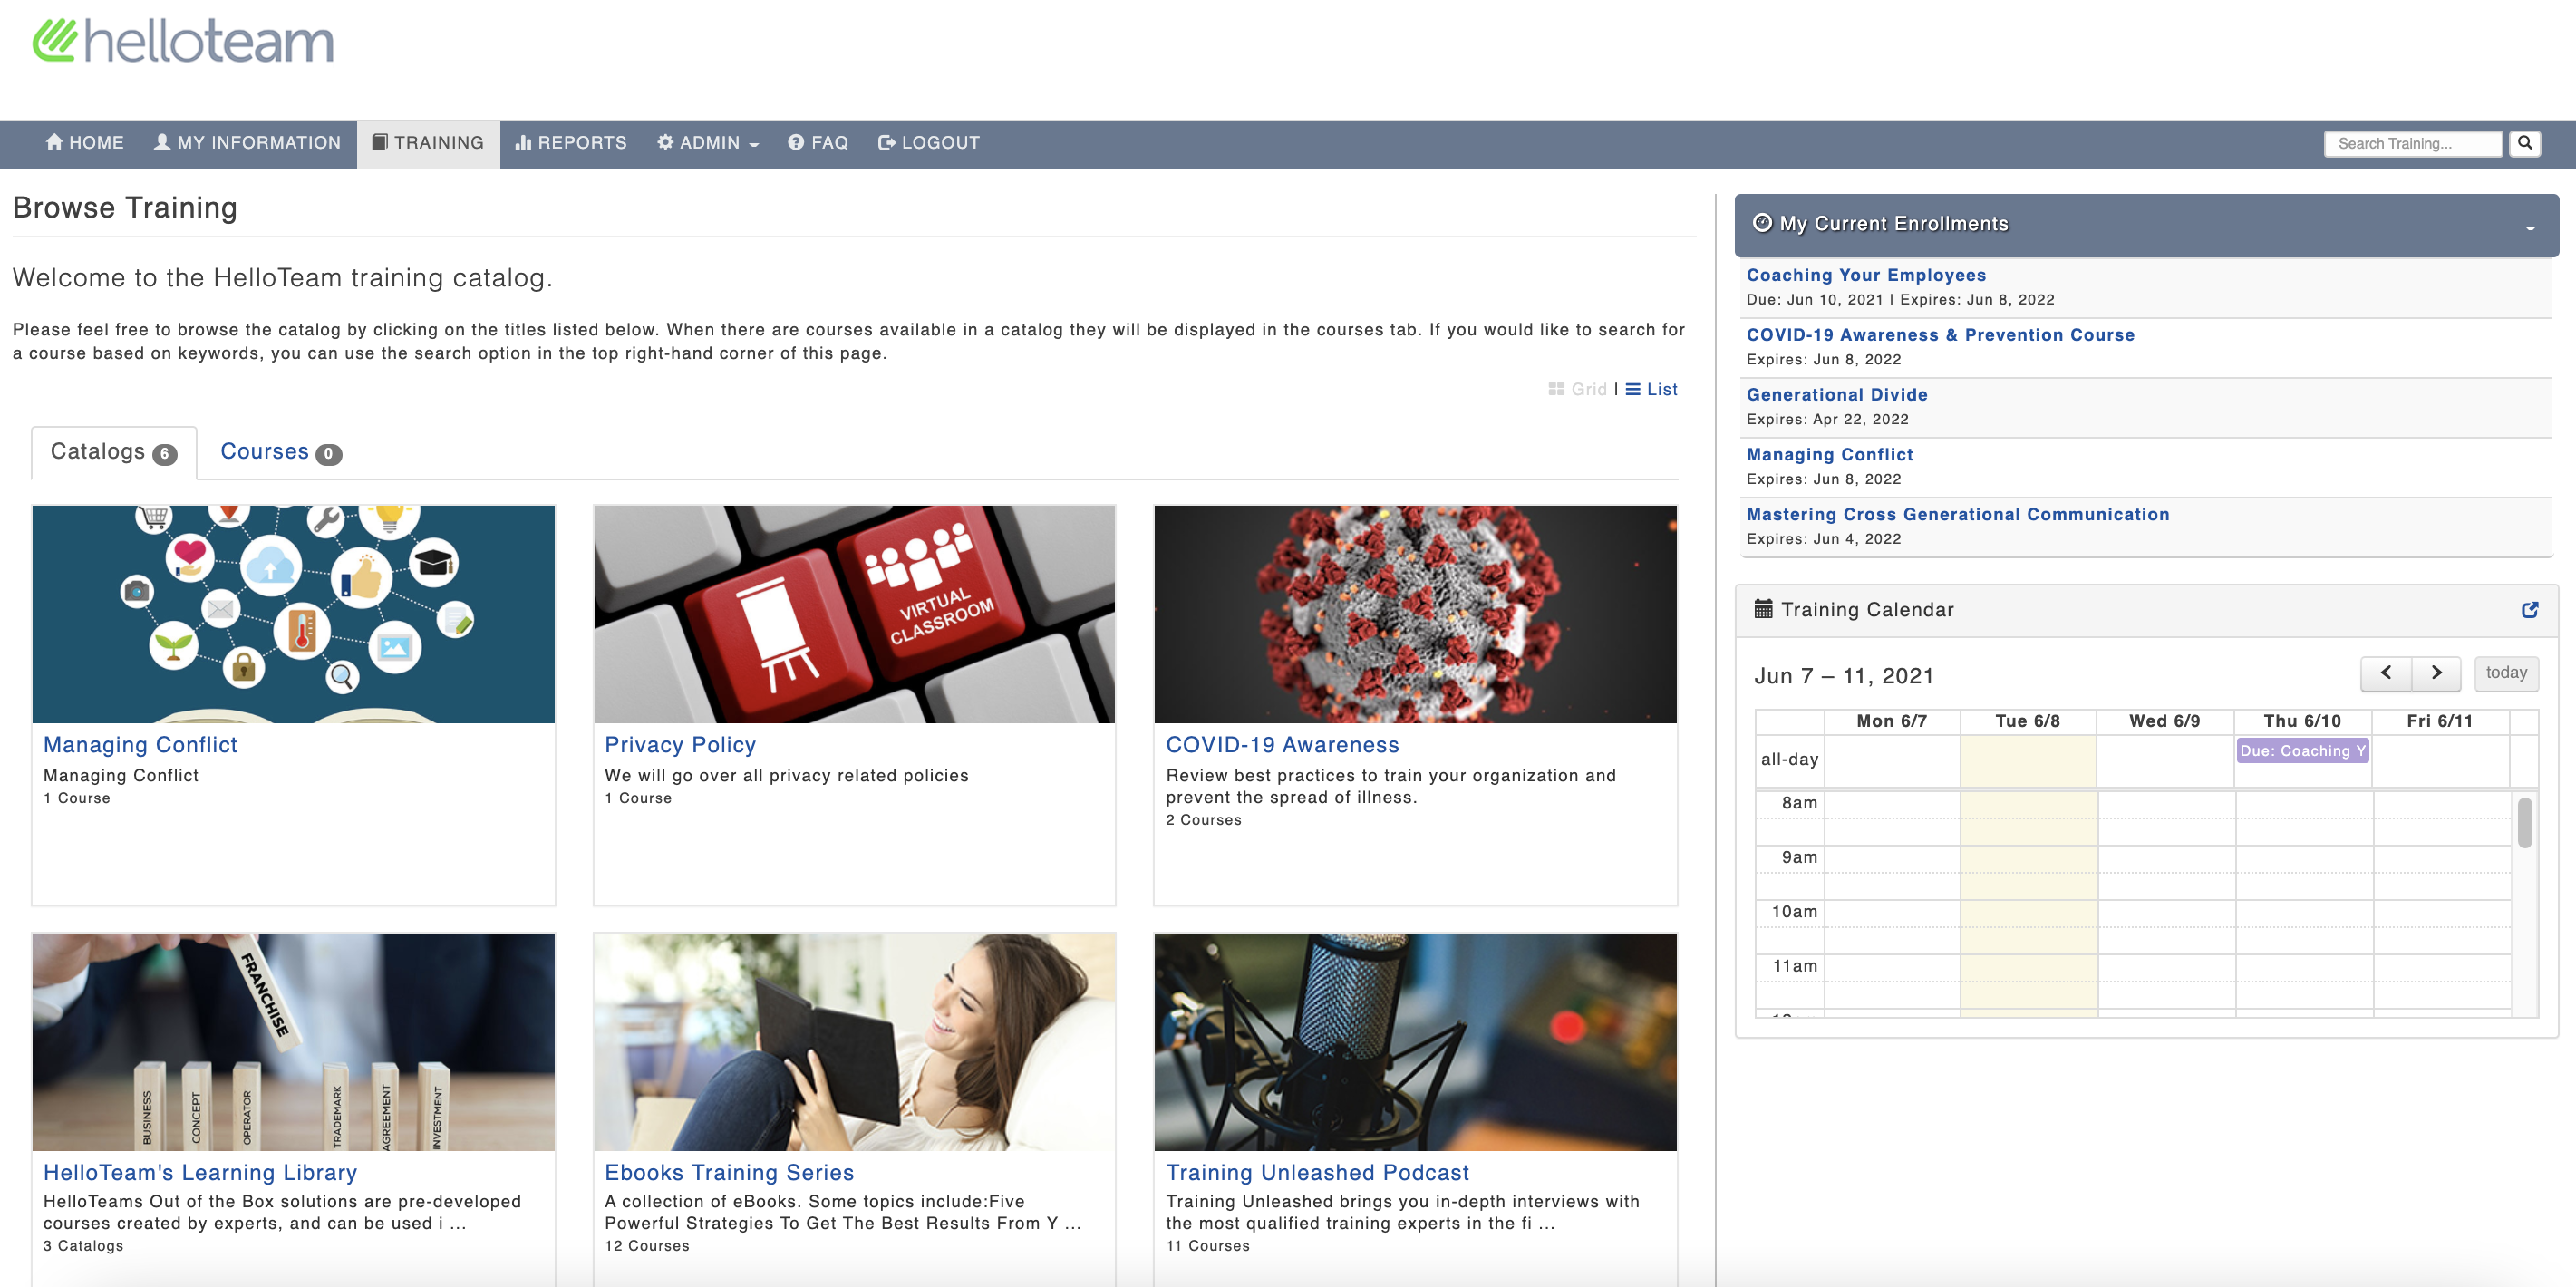2576x1287 pixels.
Task: Open the My Information menu item
Action: click(x=247, y=143)
